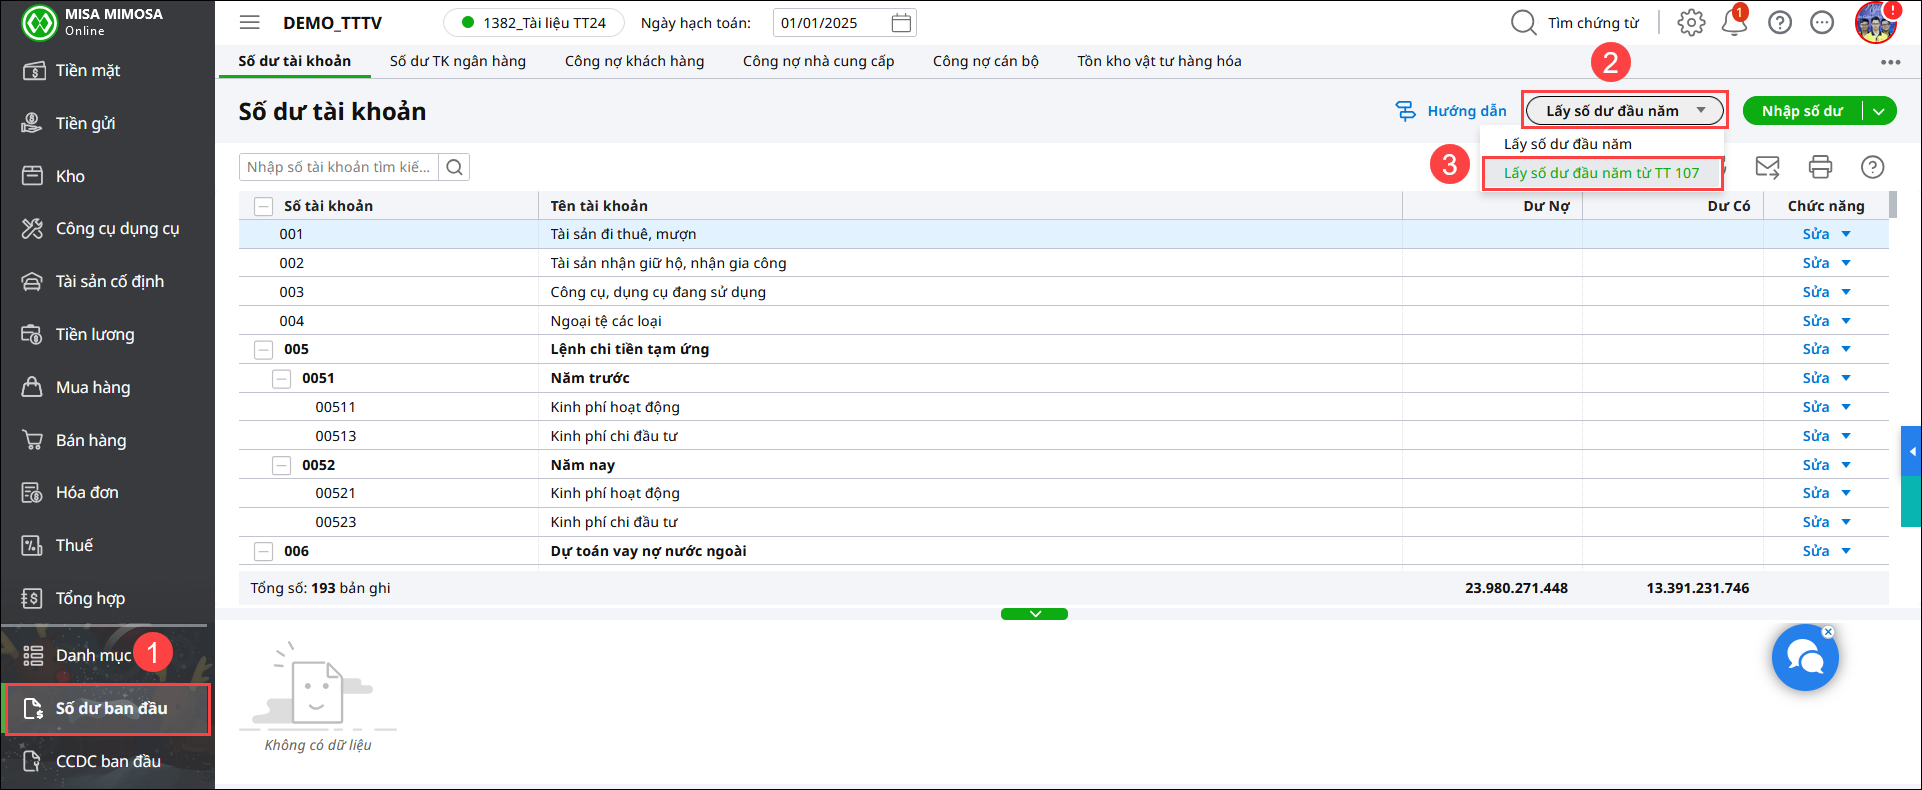Collapse all rows via header toggle
The image size is (1922, 790).
[x=263, y=206]
